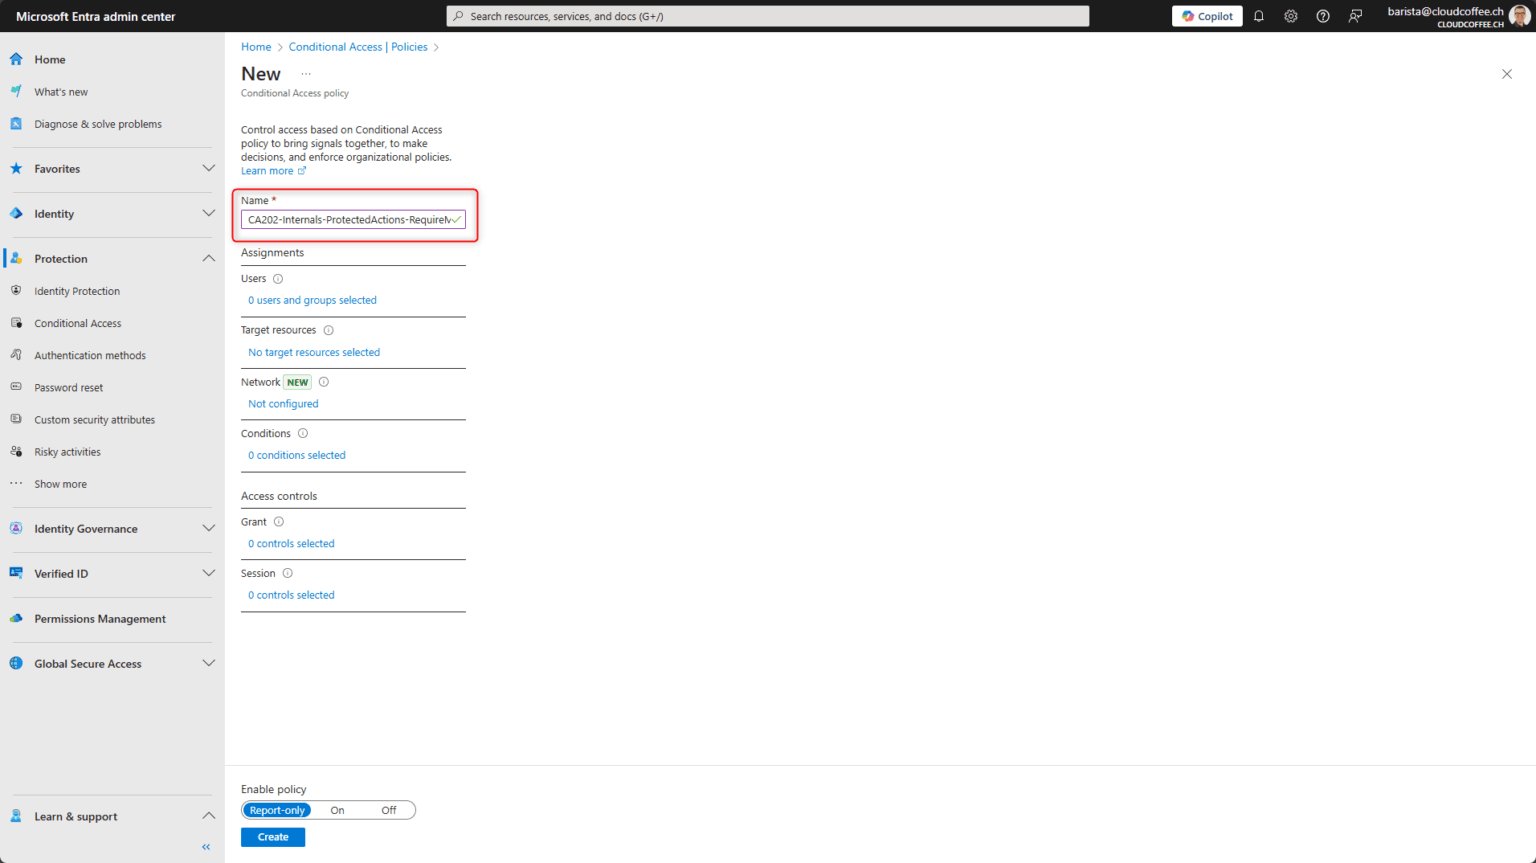Turn the policy Off

388,810
